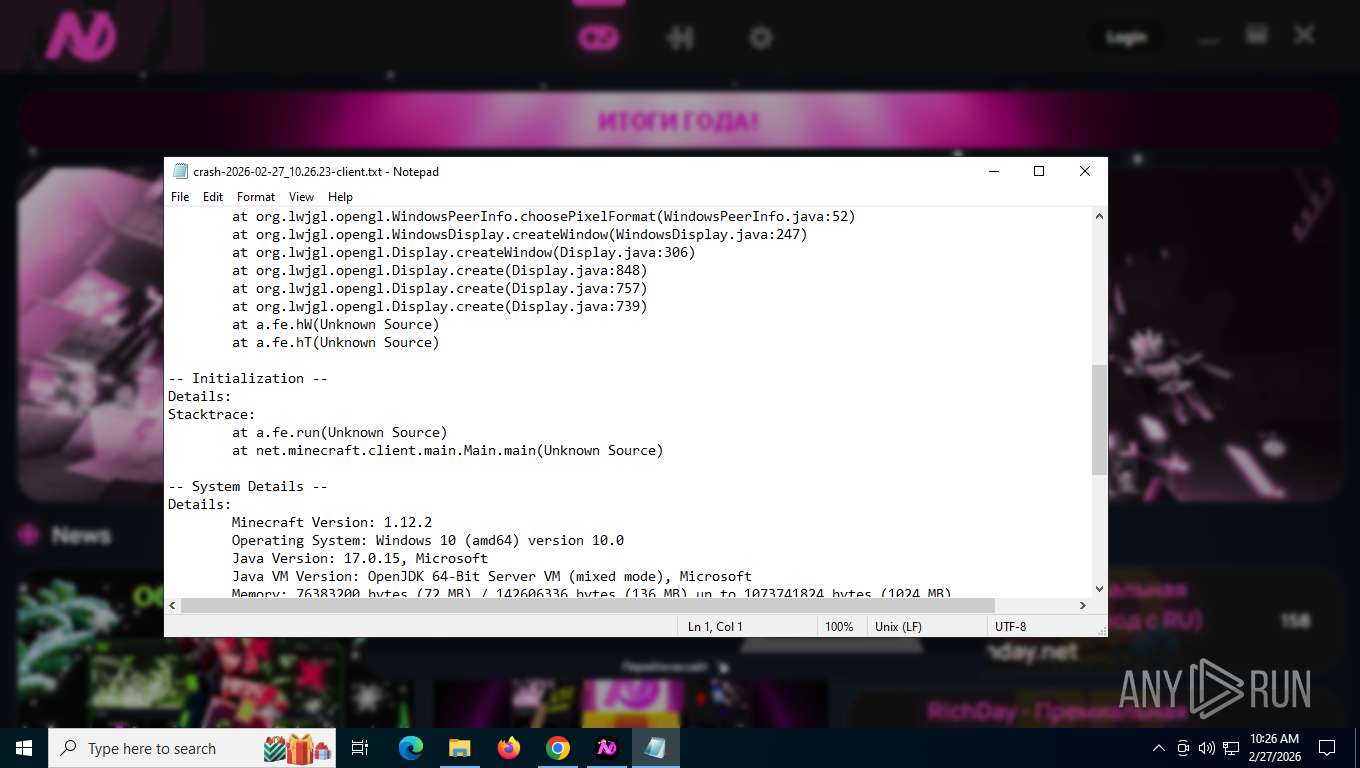This screenshot has height=768, width=1360.
Task: Launch Microsoft Edge from the taskbar
Action: [x=410, y=748]
